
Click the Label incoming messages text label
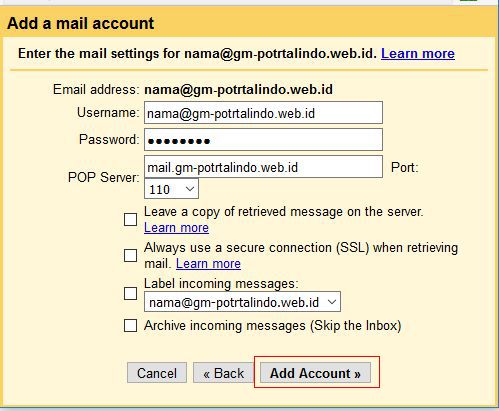(221, 284)
